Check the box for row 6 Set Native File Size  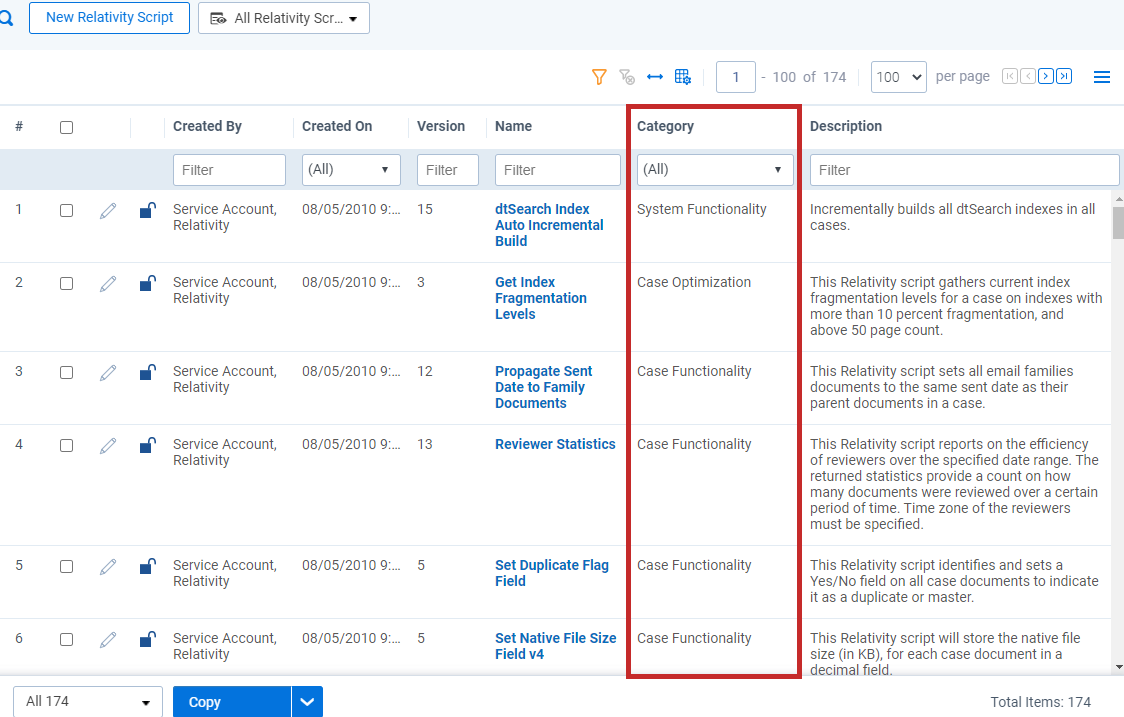[67, 640]
